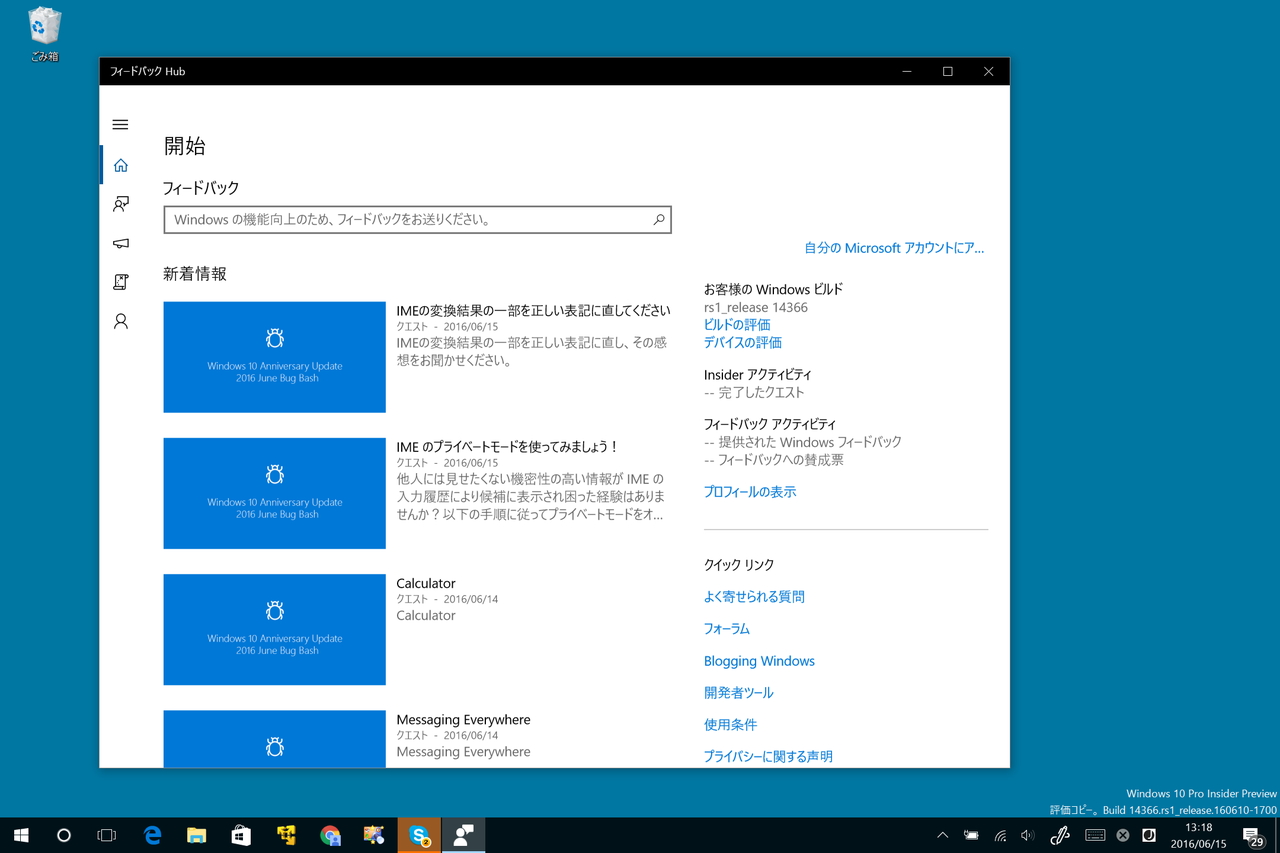The image size is (1280, 853).
Task: Open the フォーラム quick link
Action: tap(726, 628)
